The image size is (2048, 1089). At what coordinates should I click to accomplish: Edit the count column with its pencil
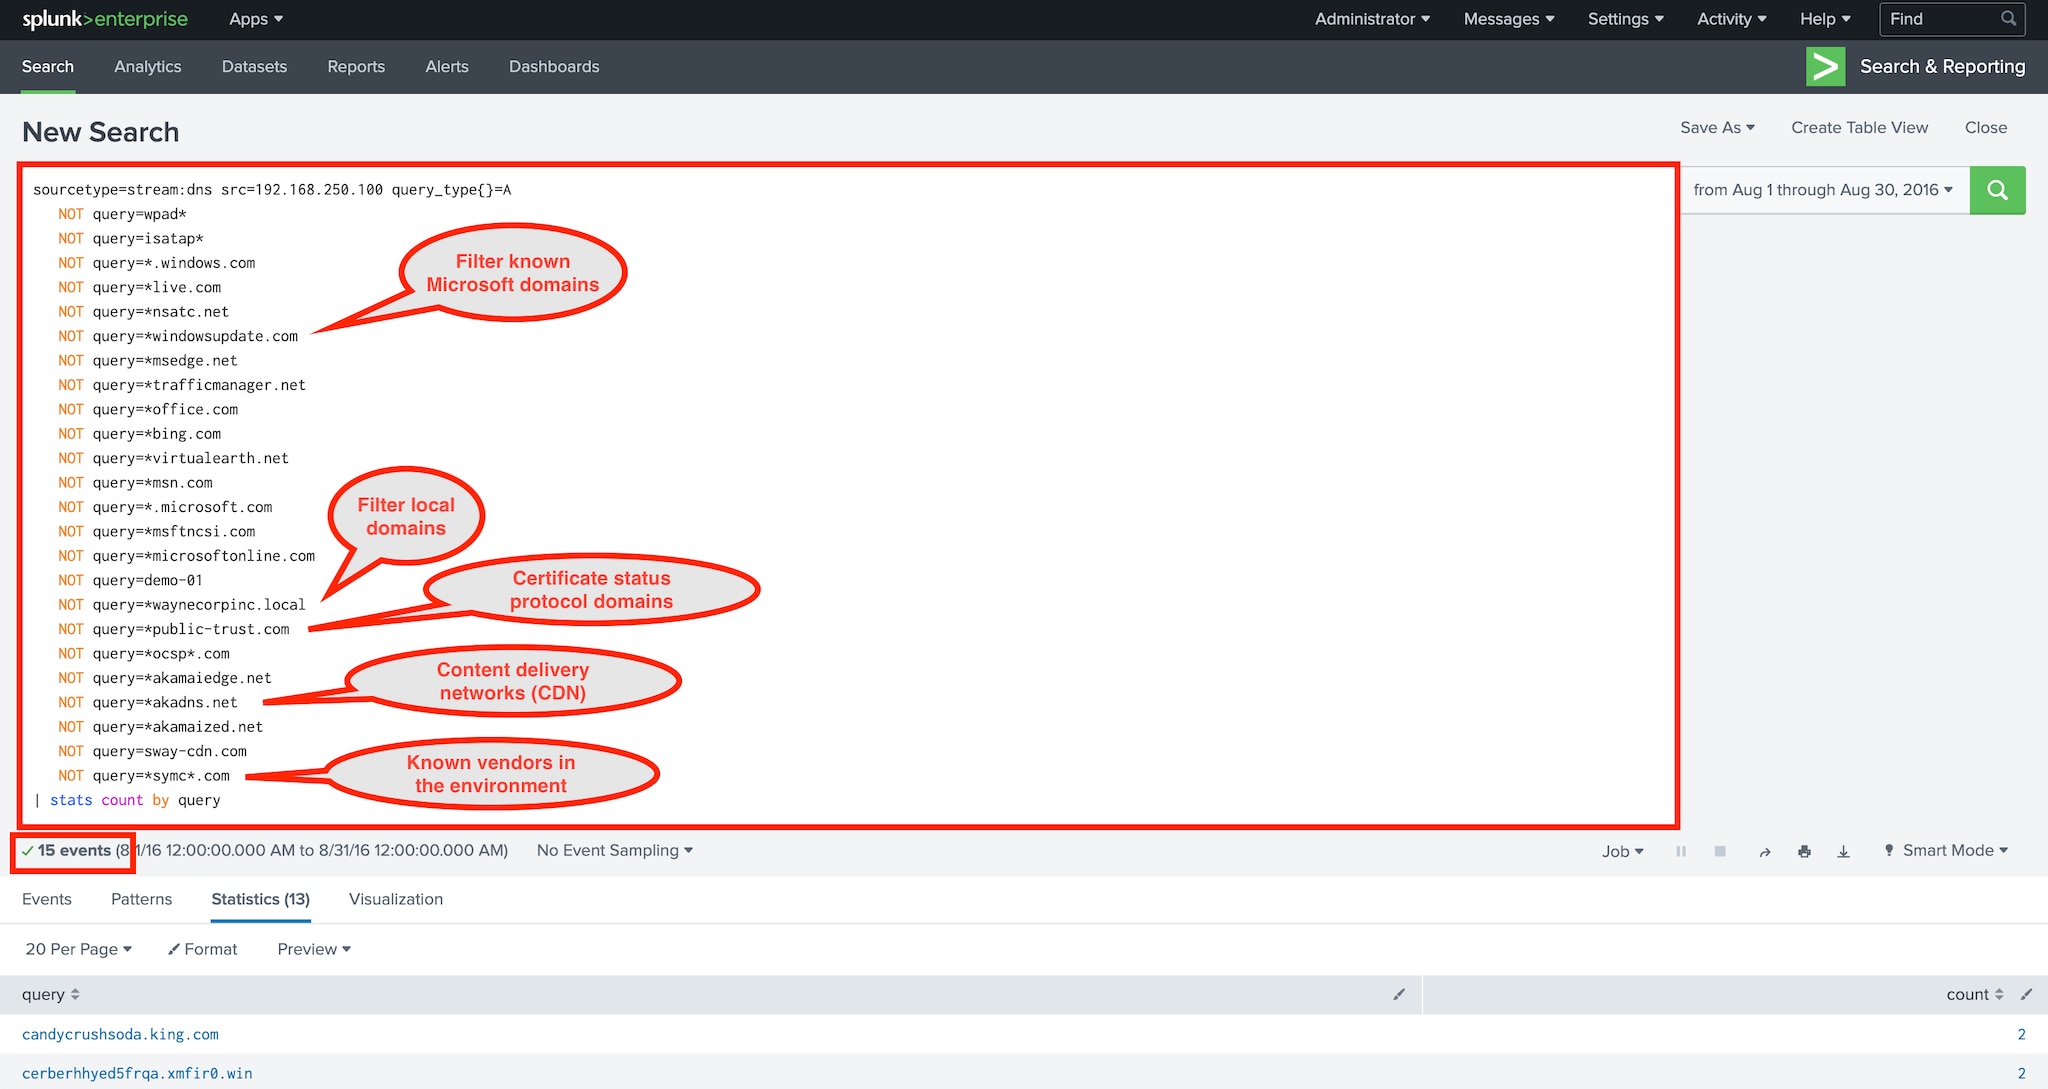point(2026,994)
